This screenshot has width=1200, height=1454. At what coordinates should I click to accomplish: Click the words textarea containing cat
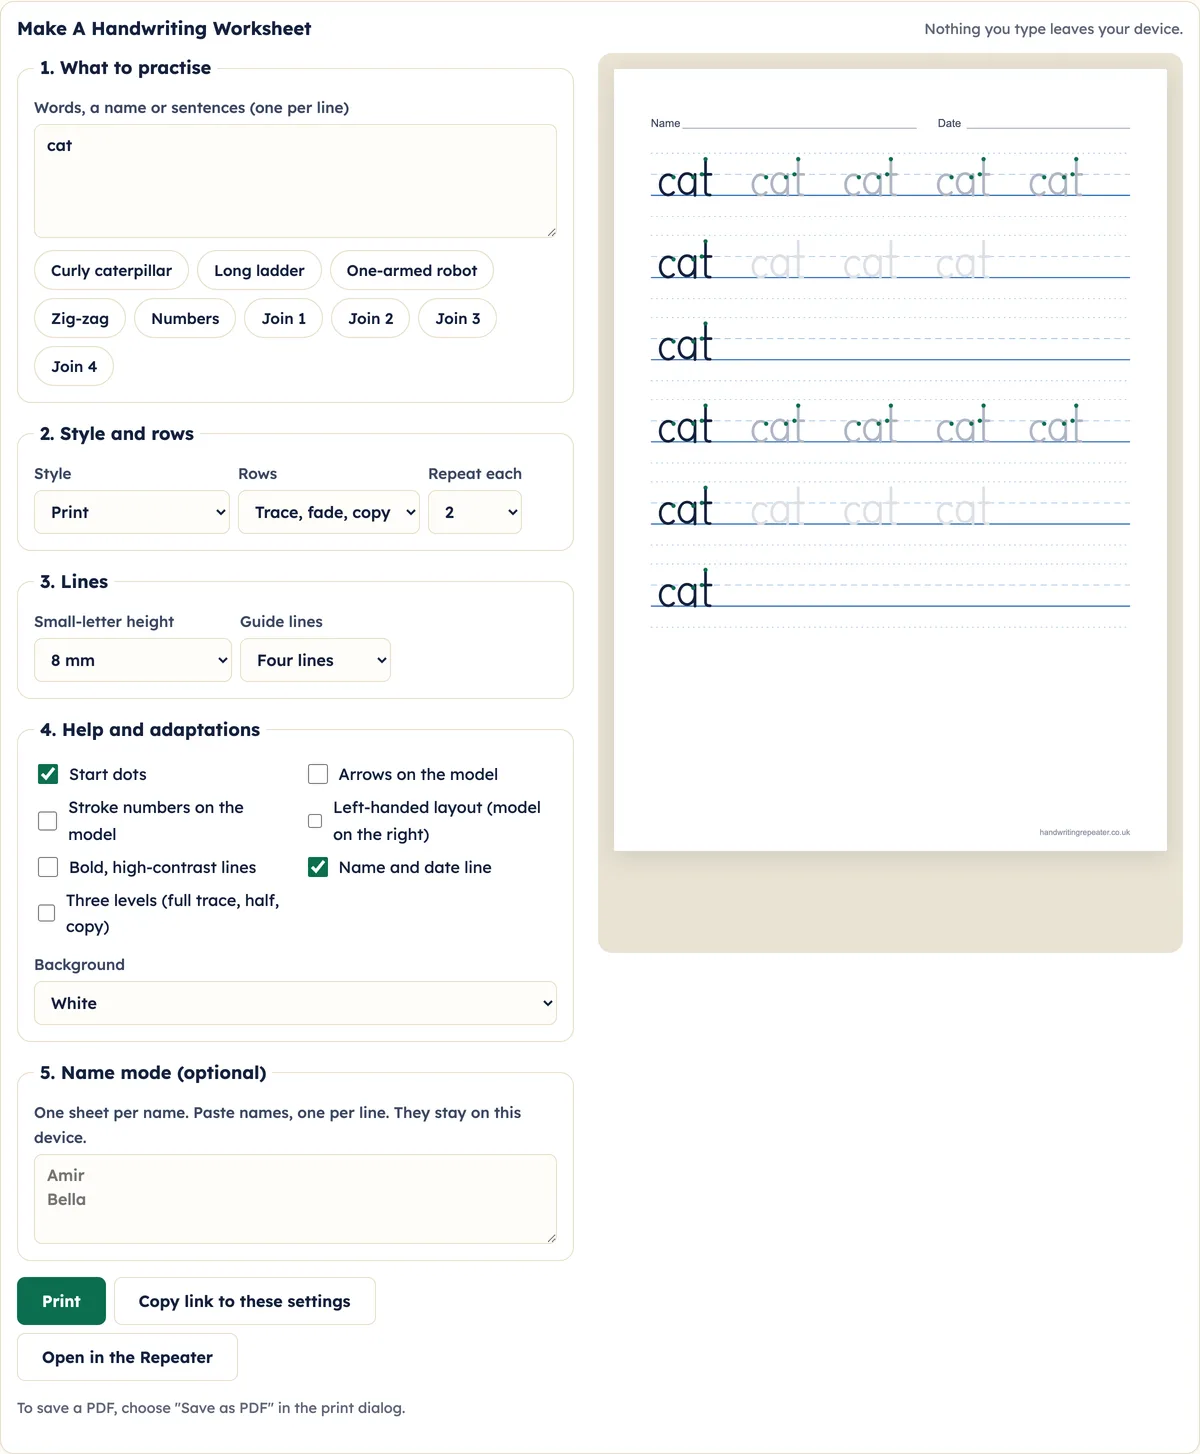click(x=295, y=181)
